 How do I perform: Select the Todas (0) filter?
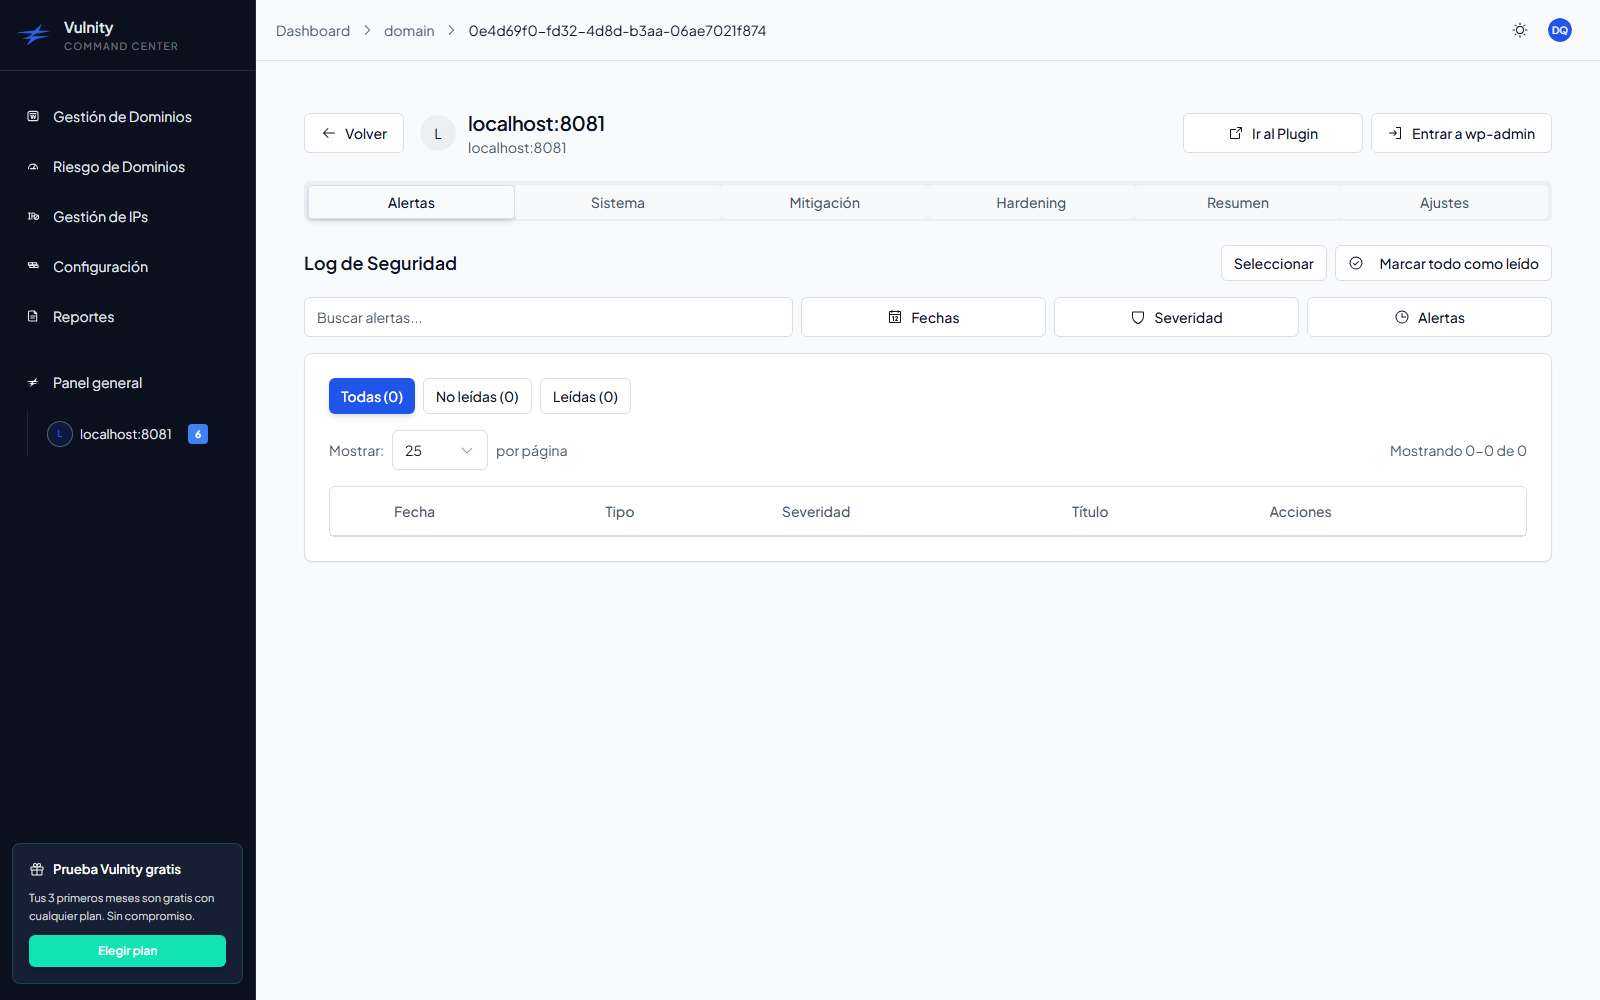(x=372, y=396)
